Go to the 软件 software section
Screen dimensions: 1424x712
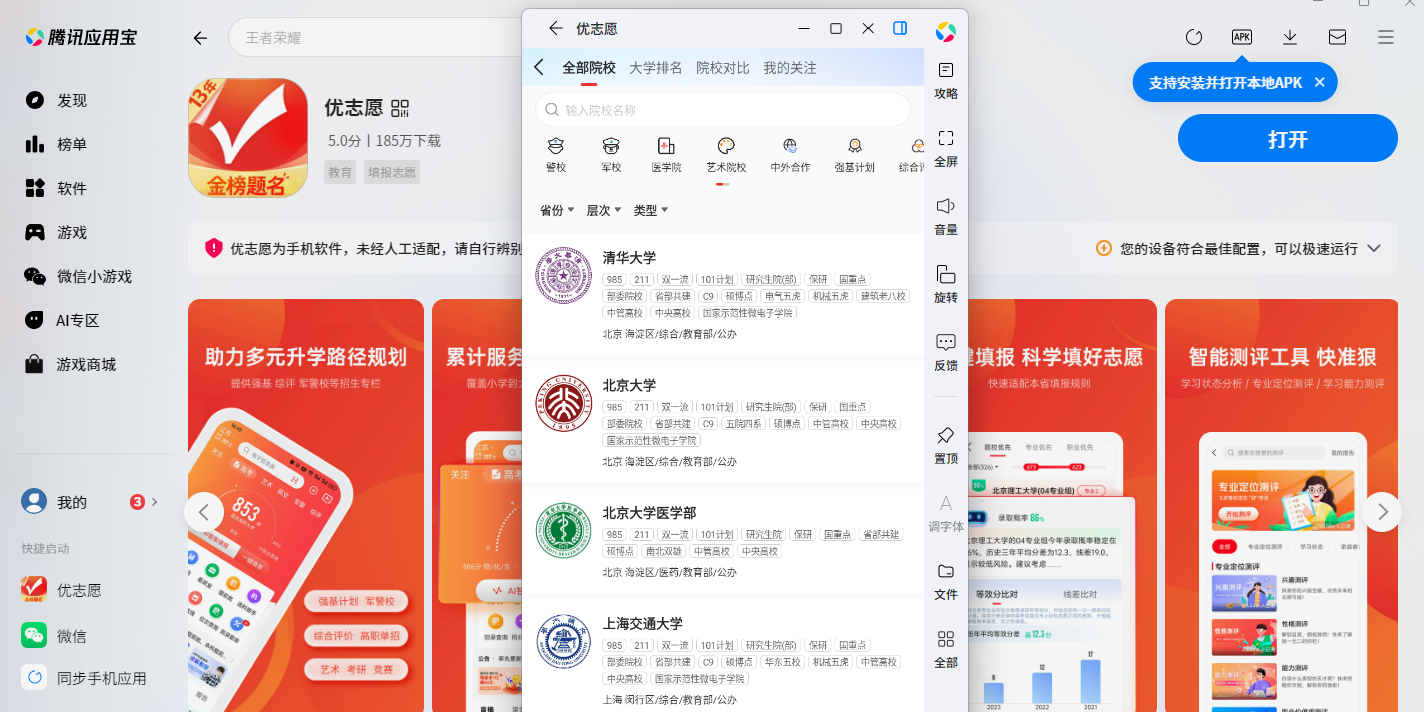(x=72, y=188)
